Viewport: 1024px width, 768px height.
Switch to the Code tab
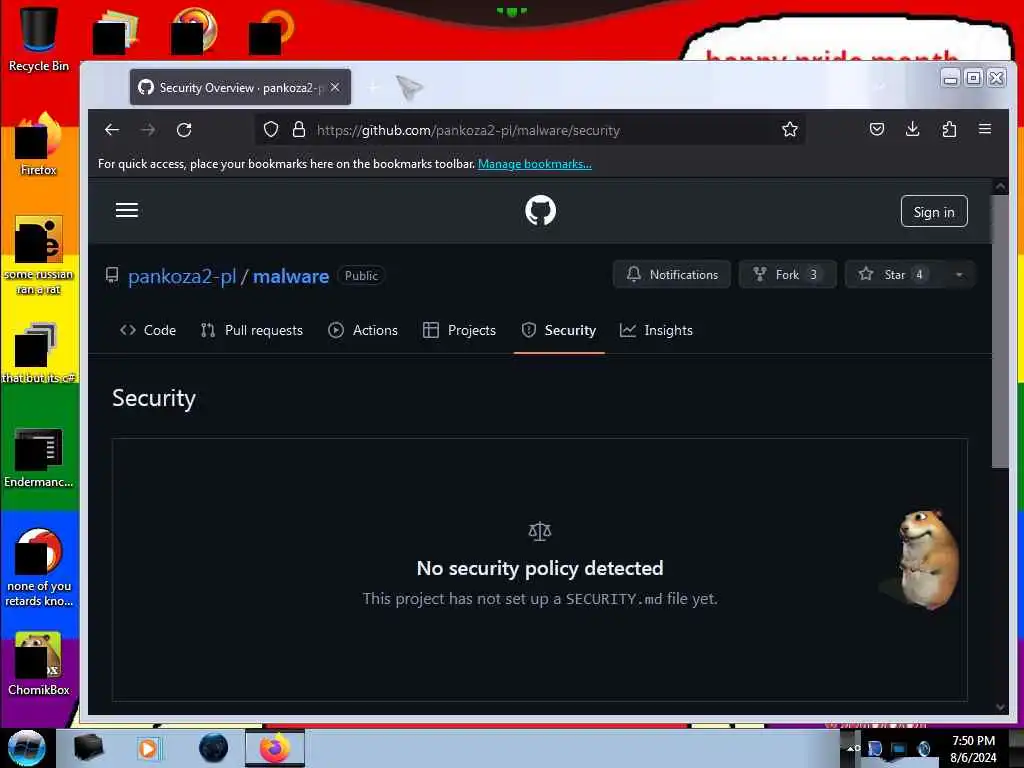tap(148, 330)
